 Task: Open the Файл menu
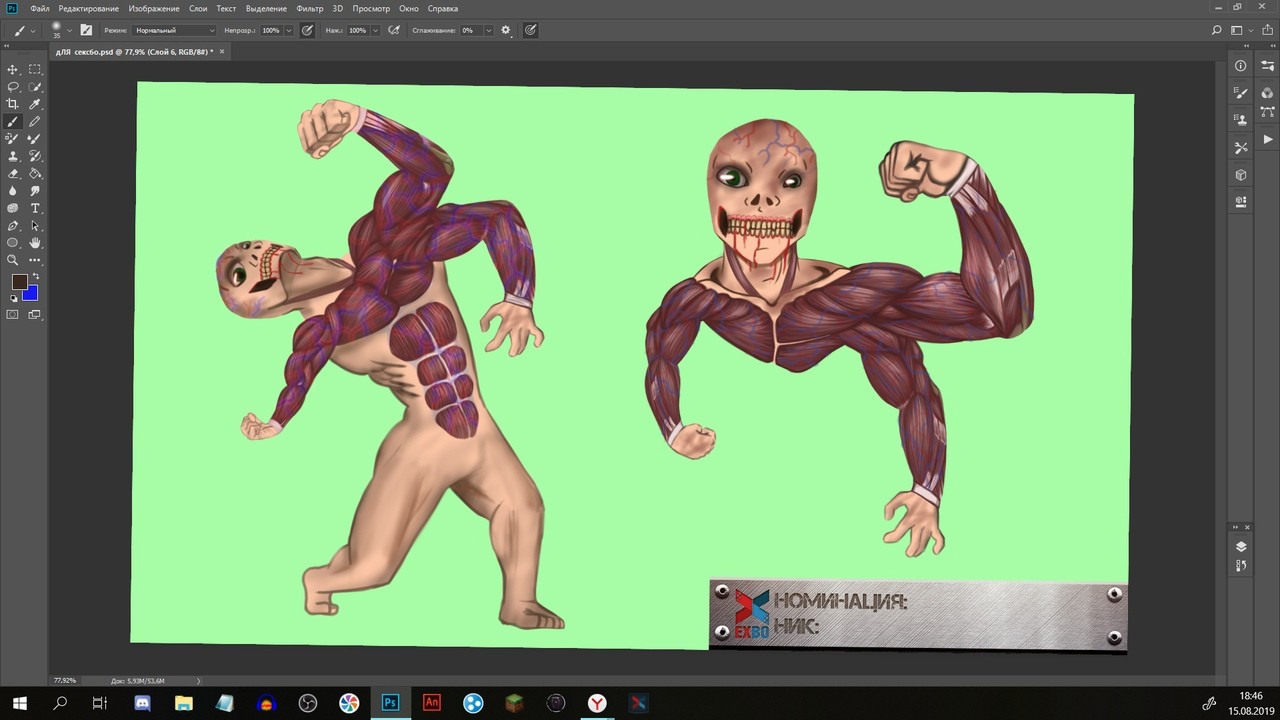pyautogui.click(x=39, y=8)
